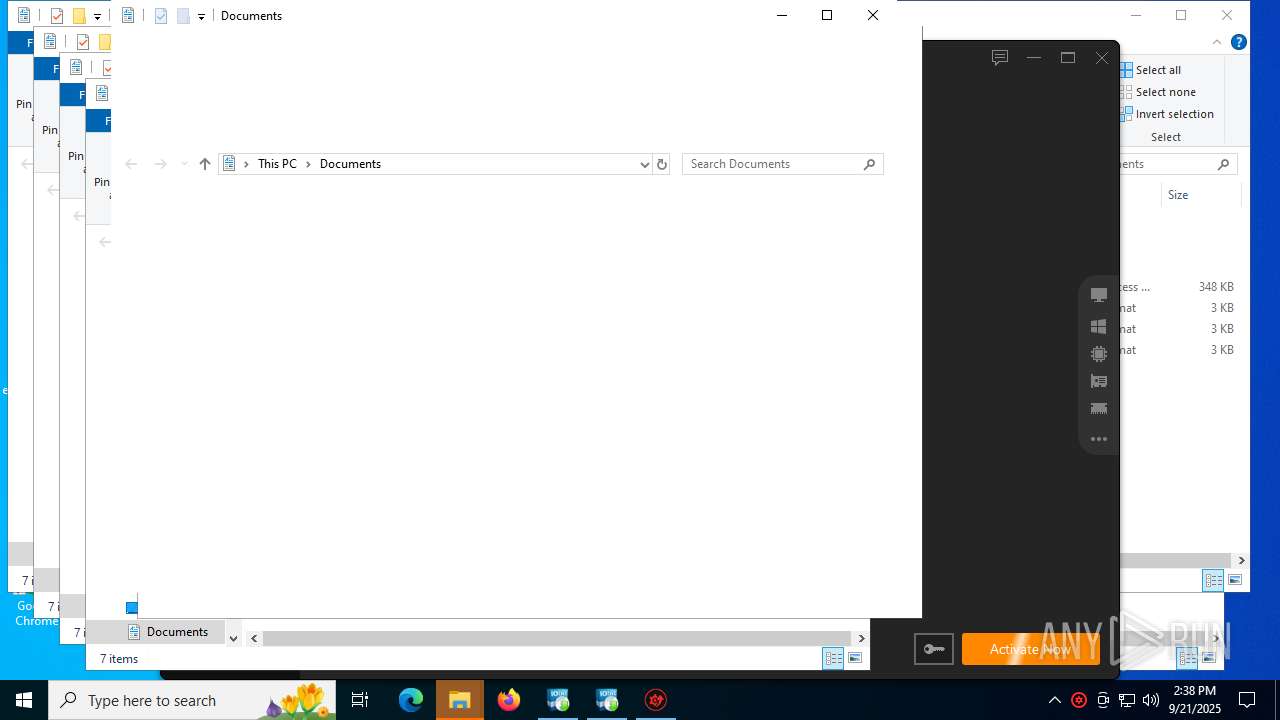Click the red gear app icon on taskbar
1280x720 pixels.
[x=656, y=700]
